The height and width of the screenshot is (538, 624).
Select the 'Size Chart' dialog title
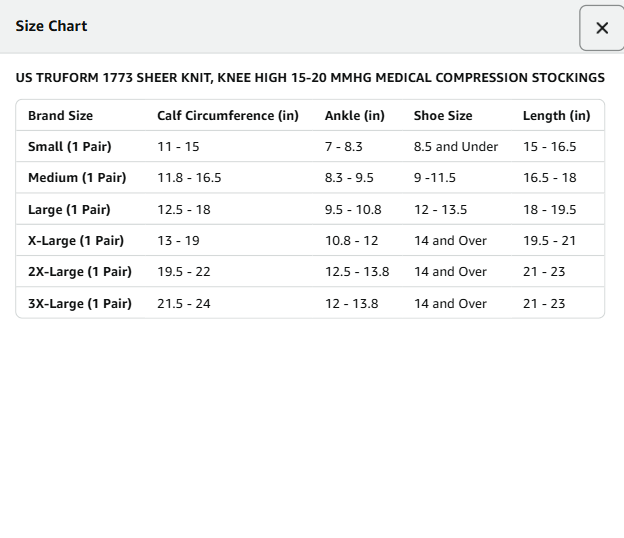(51, 26)
